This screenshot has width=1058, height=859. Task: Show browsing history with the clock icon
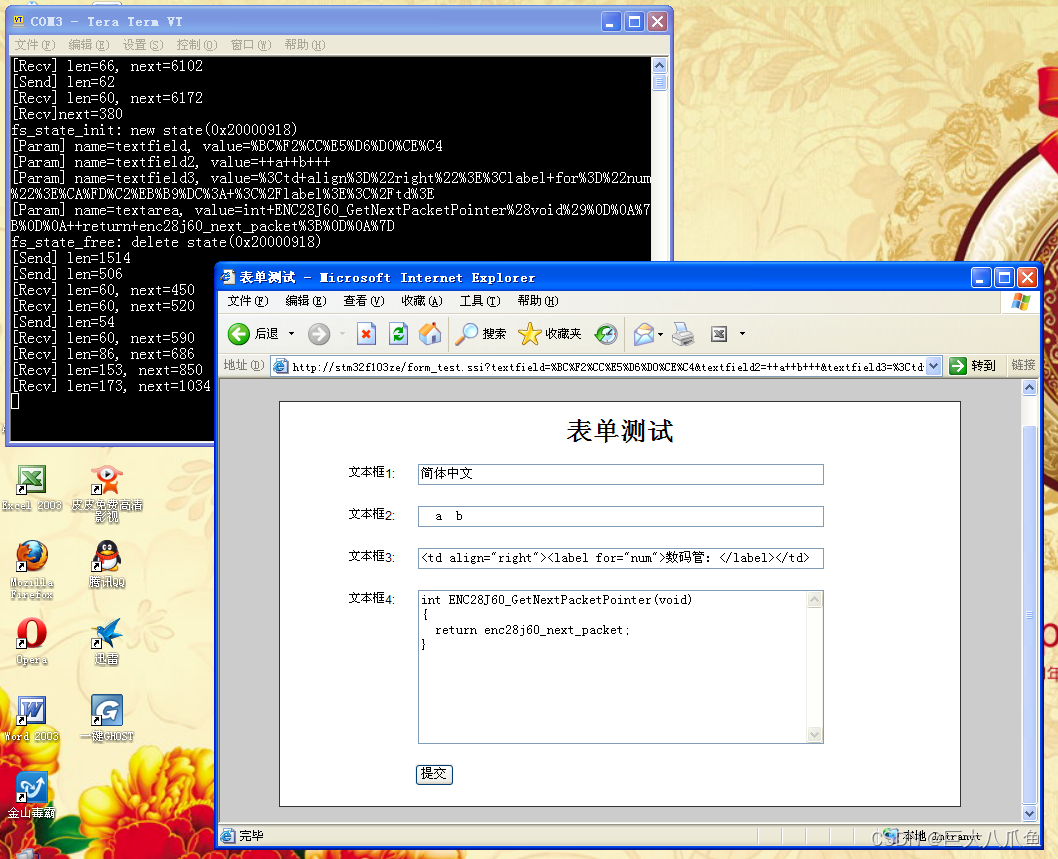coord(606,333)
